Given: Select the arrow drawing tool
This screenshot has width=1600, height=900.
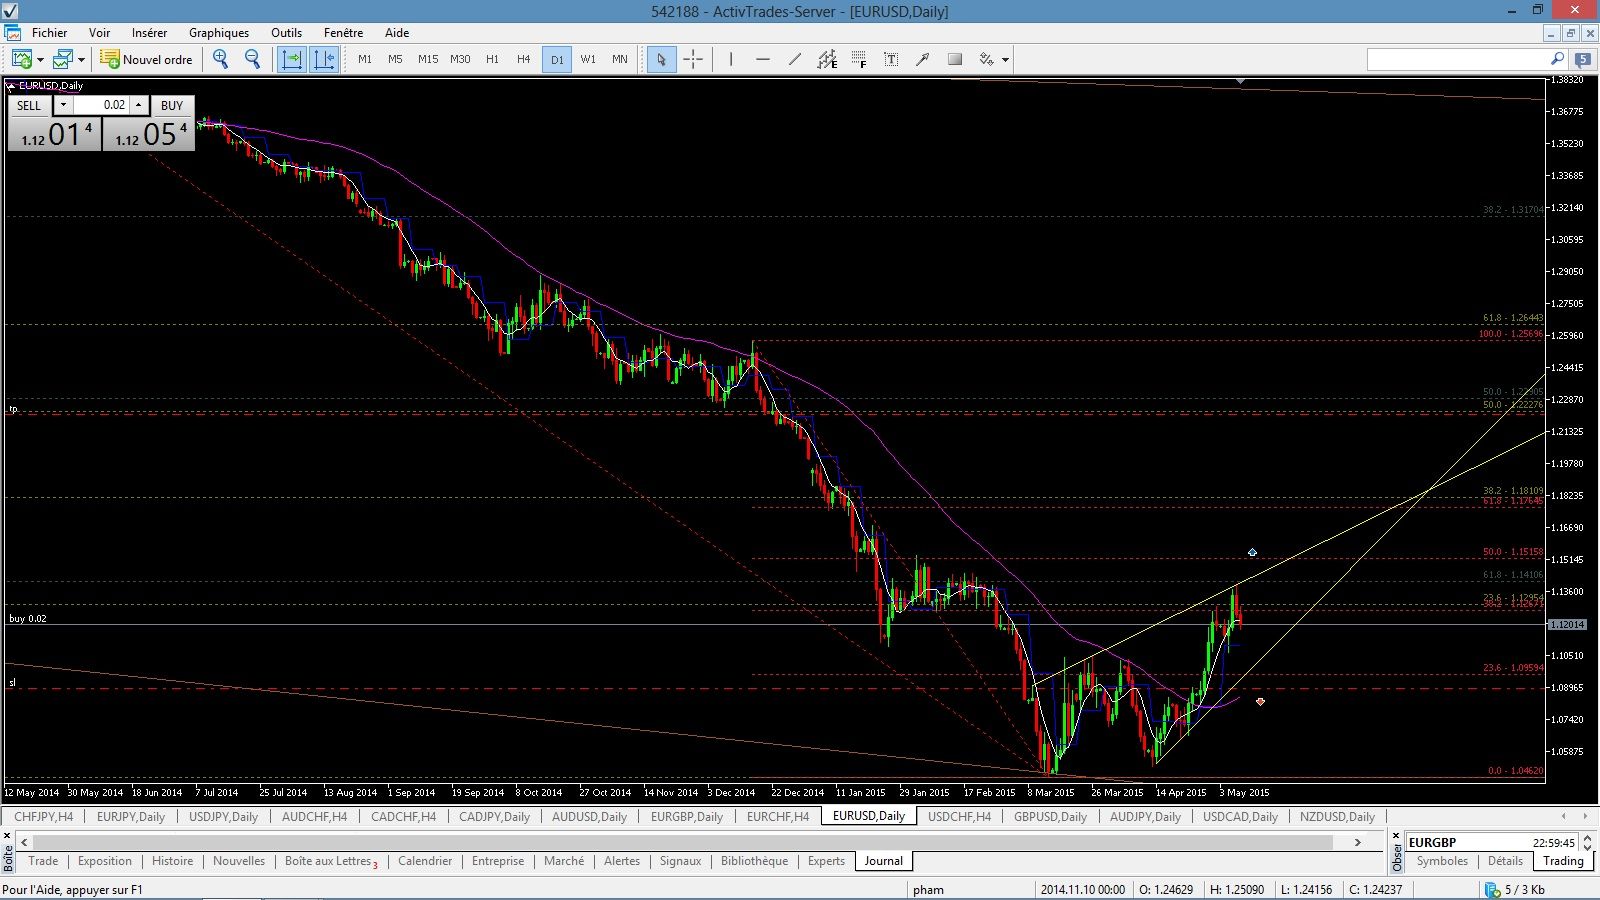Looking at the screenshot, I should pos(923,59).
